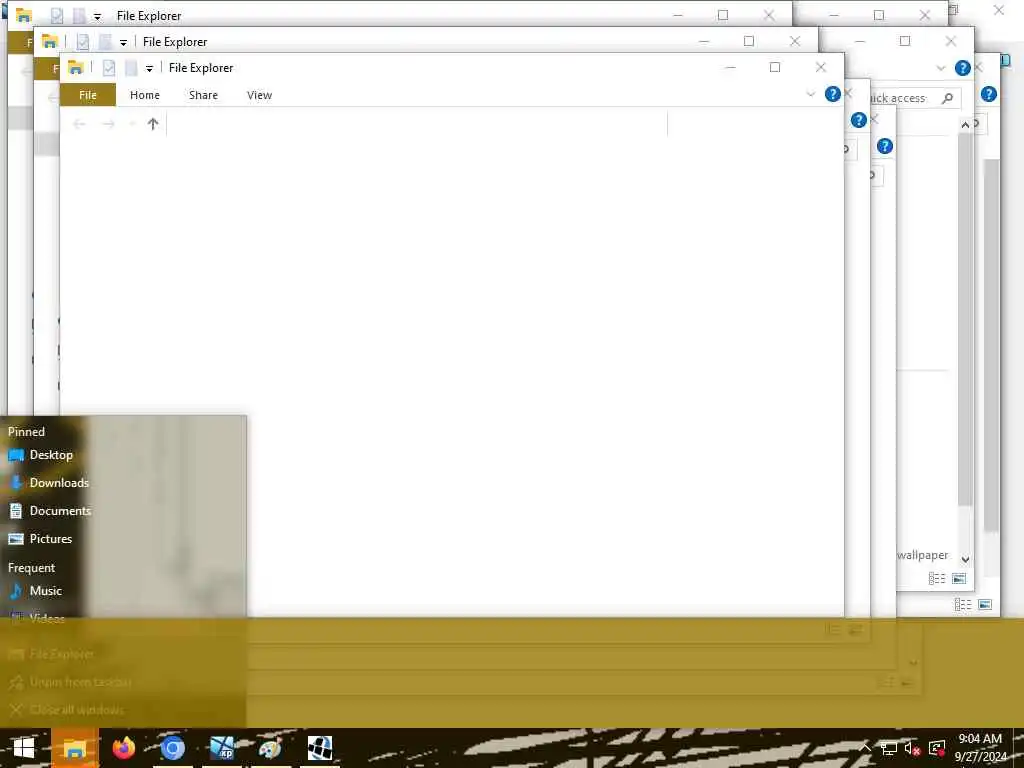Click the network icon in the system tray
Image resolution: width=1024 pixels, height=768 pixels.
[888, 748]
